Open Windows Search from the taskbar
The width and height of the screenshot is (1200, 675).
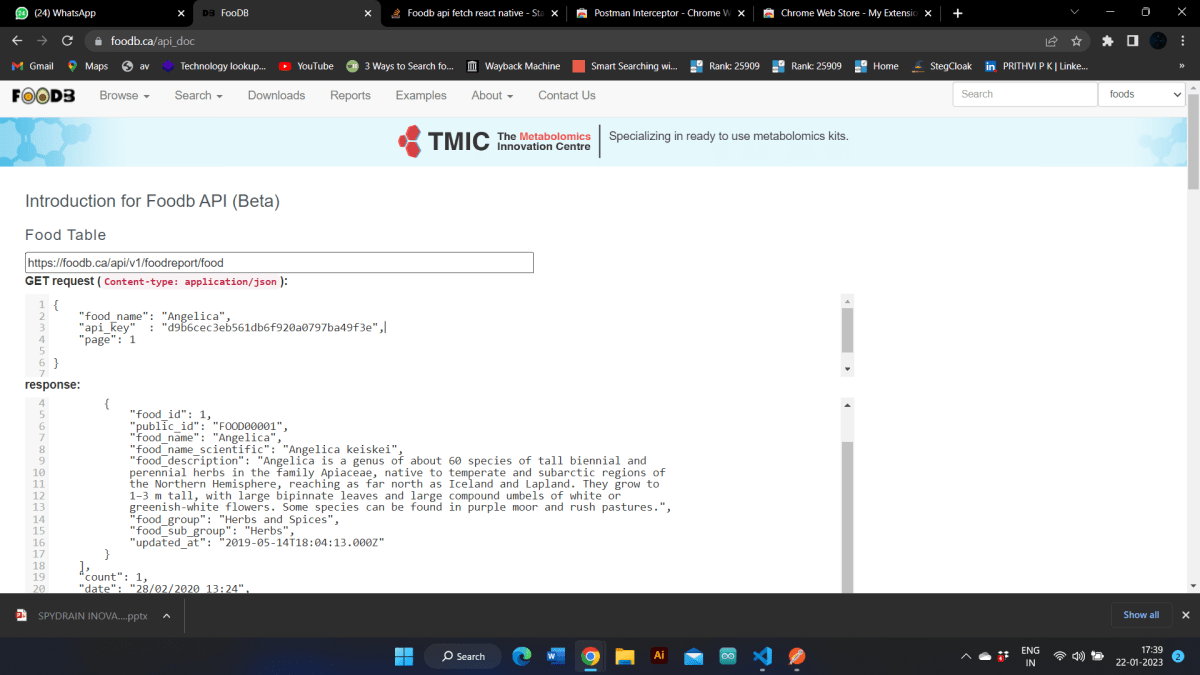tap(462, 656)
